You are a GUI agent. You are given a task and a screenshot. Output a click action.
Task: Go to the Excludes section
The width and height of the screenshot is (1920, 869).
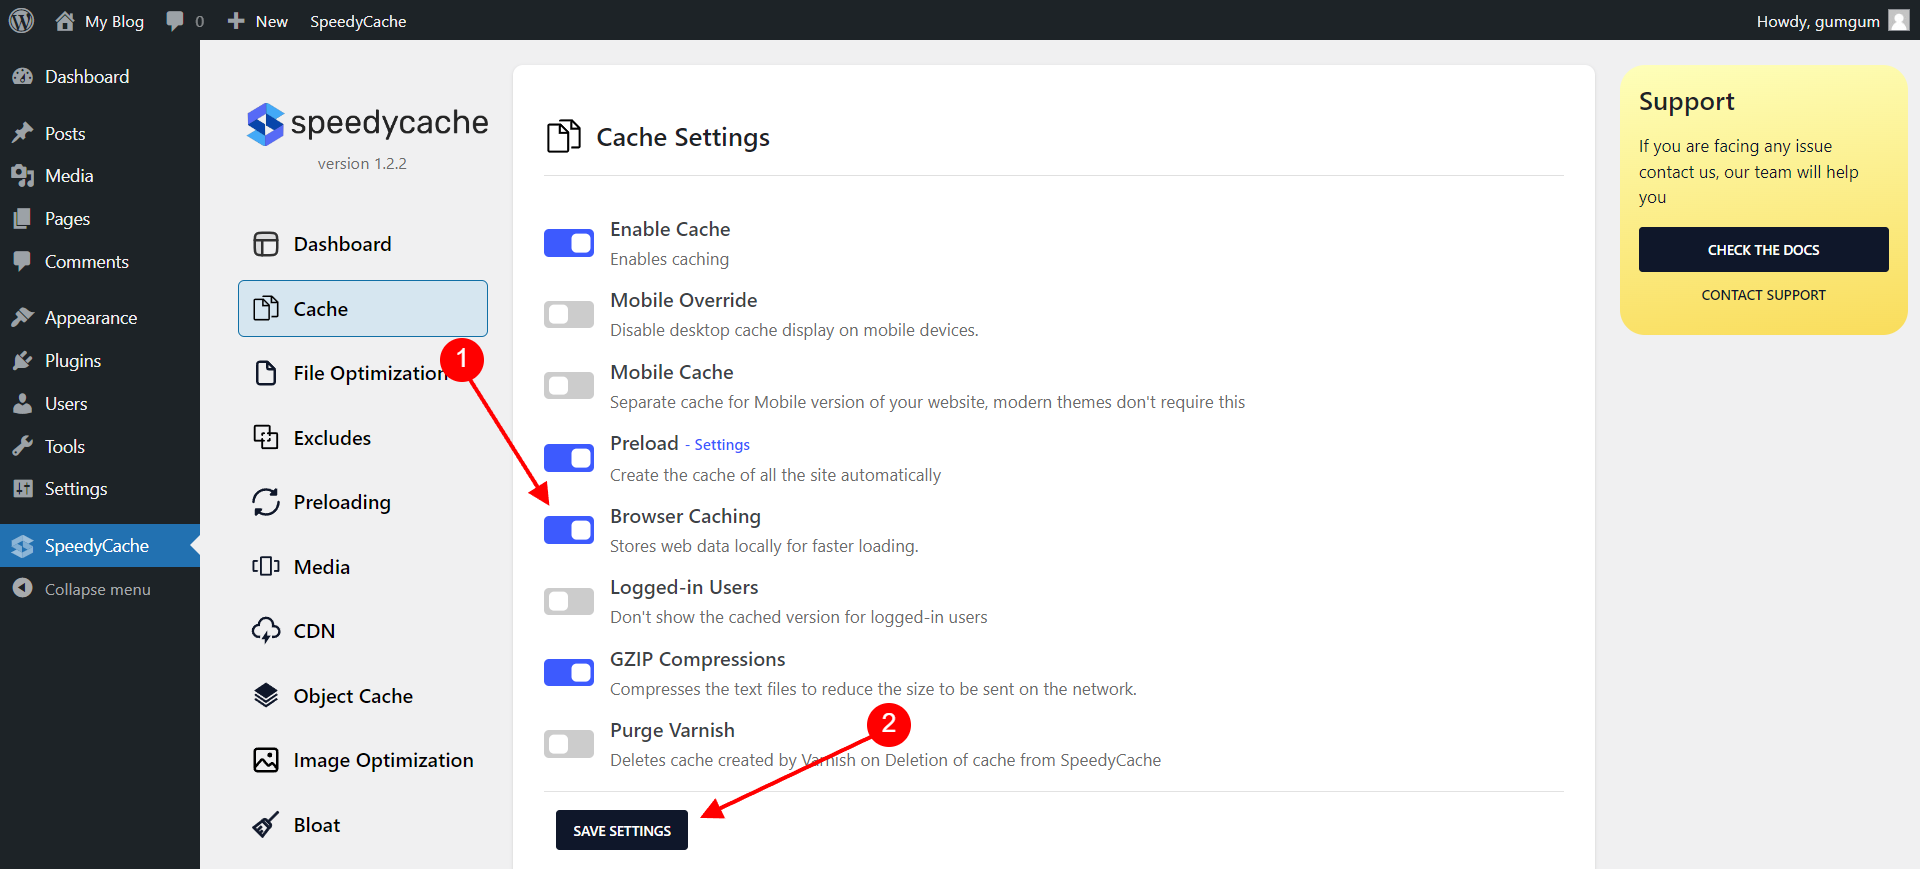(363, 437)
